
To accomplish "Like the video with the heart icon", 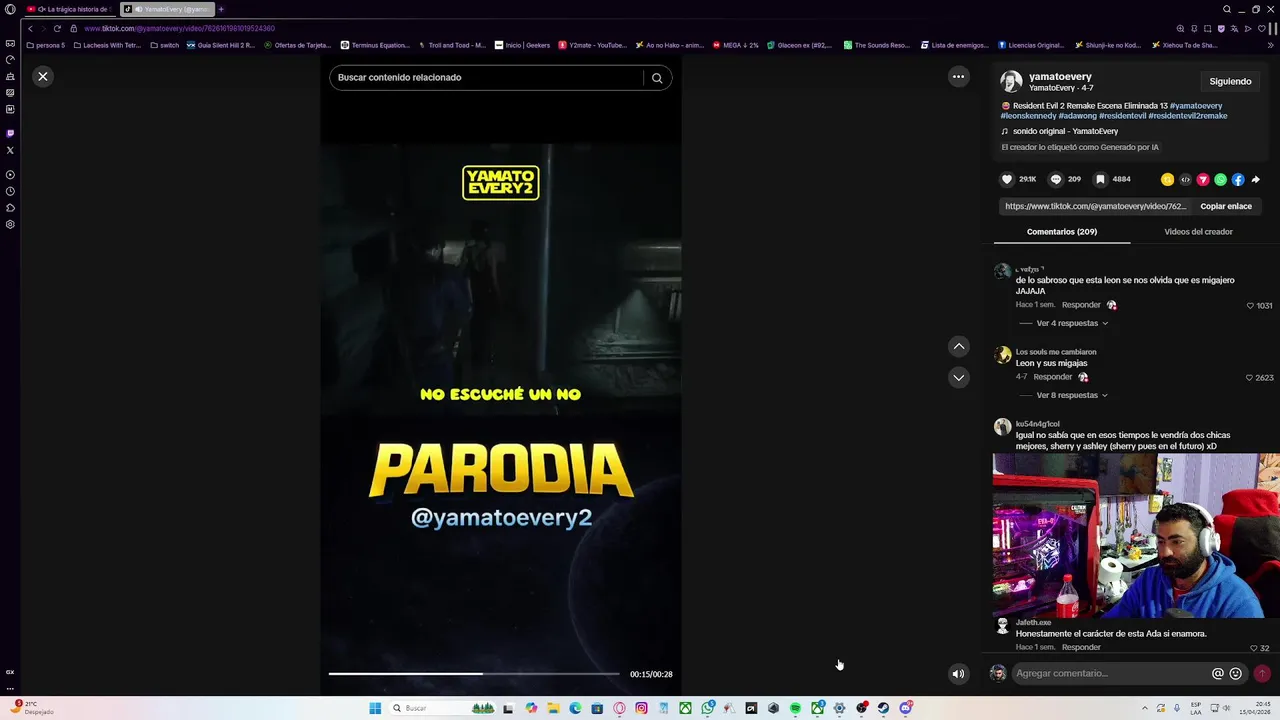I will point(1007,179).
